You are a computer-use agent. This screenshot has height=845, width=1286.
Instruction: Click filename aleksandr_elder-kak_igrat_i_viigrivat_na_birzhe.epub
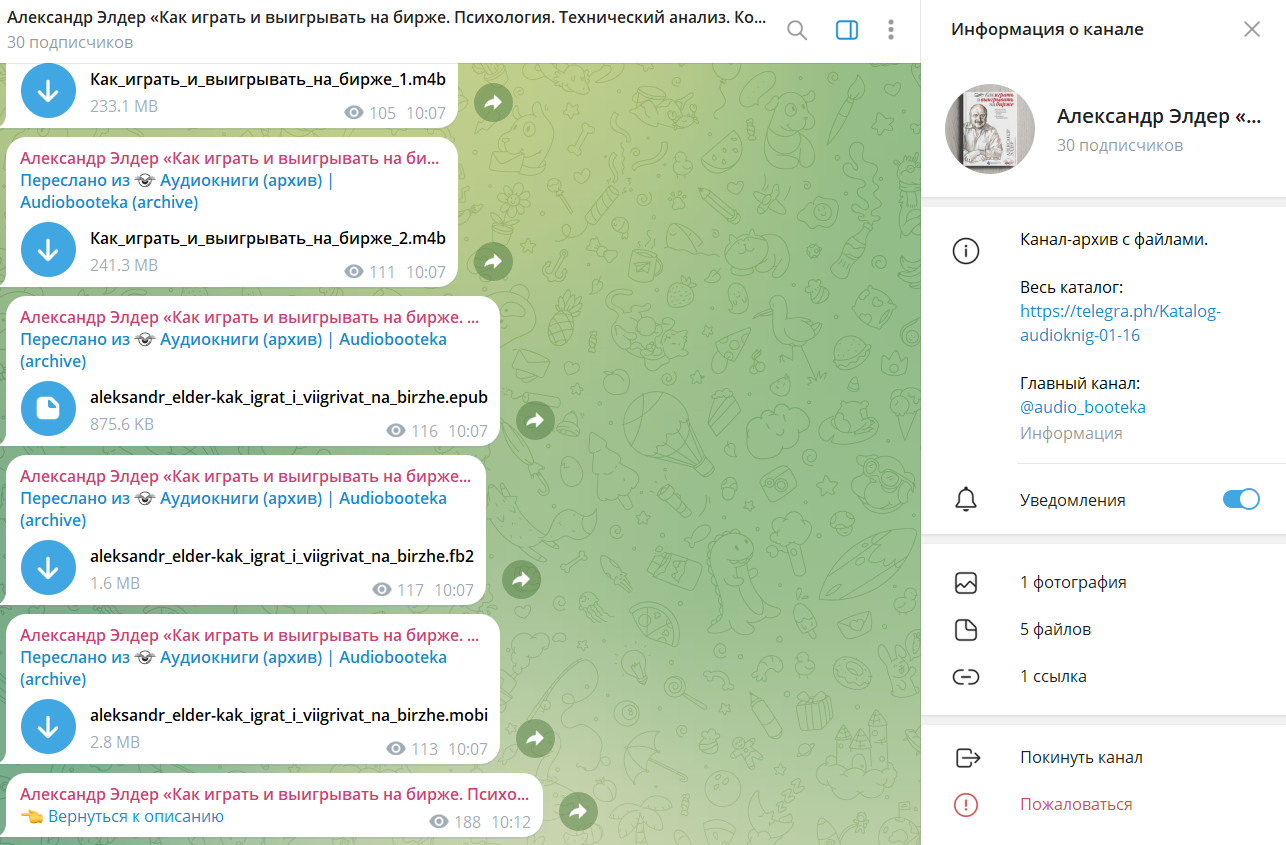(x=289, y=397)
